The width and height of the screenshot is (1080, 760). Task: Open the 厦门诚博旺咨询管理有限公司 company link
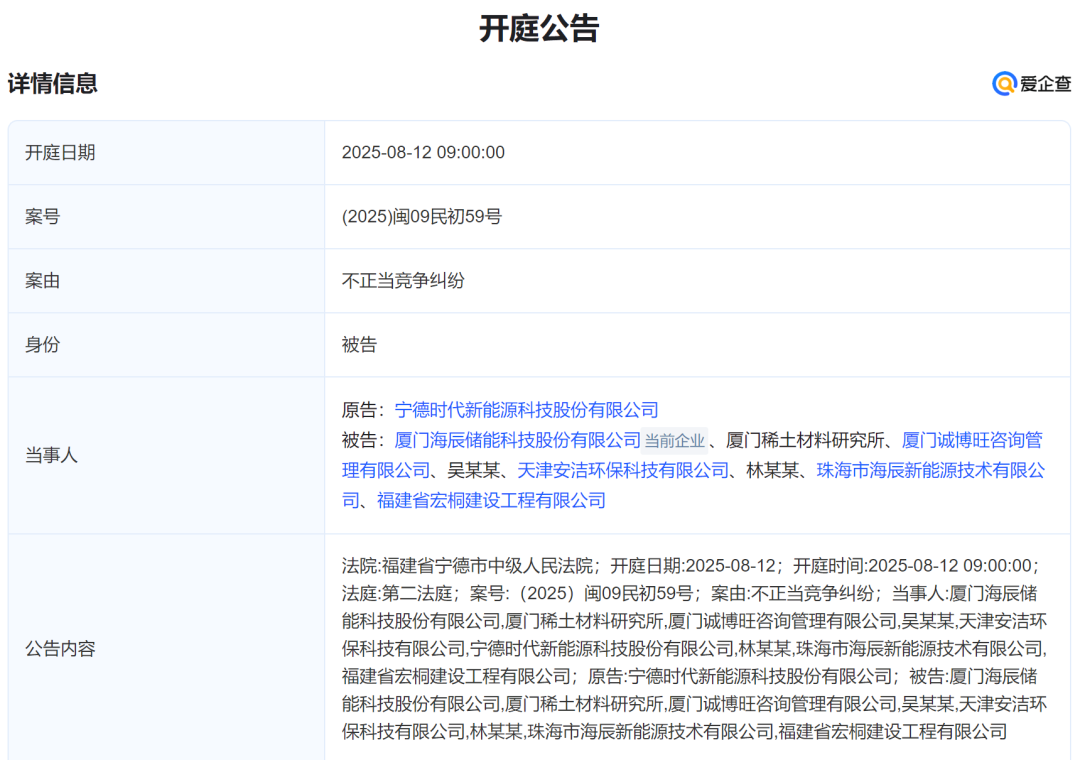972,440
